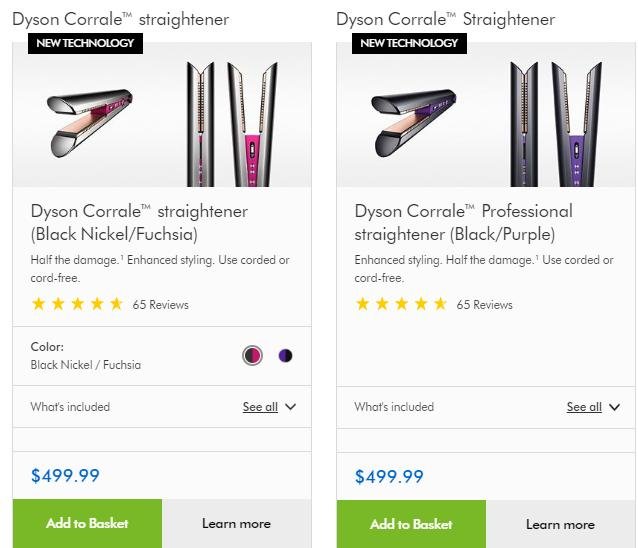Open the fuchsia straightener's star rating

(77, 304)
